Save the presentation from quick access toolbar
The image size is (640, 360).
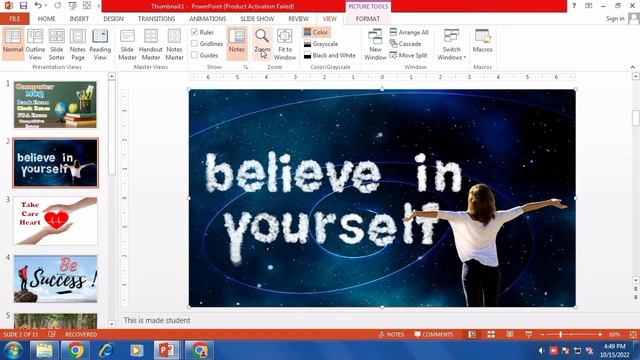[x=23, y=6]
